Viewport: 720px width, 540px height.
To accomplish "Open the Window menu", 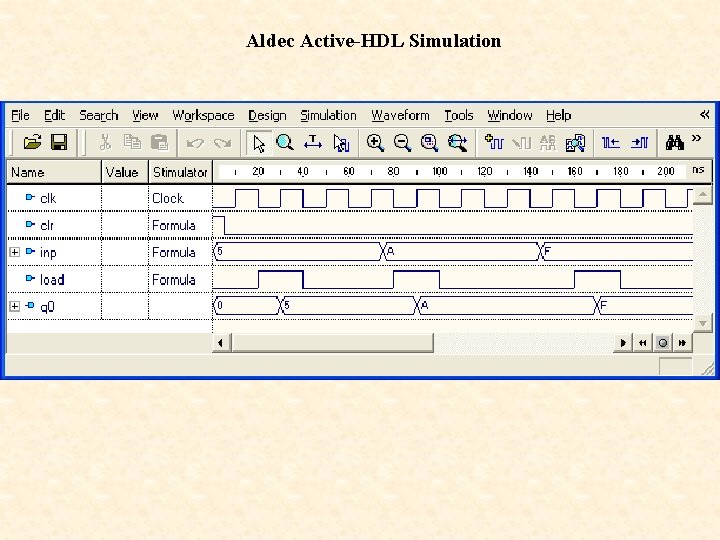I will (510, 115).
